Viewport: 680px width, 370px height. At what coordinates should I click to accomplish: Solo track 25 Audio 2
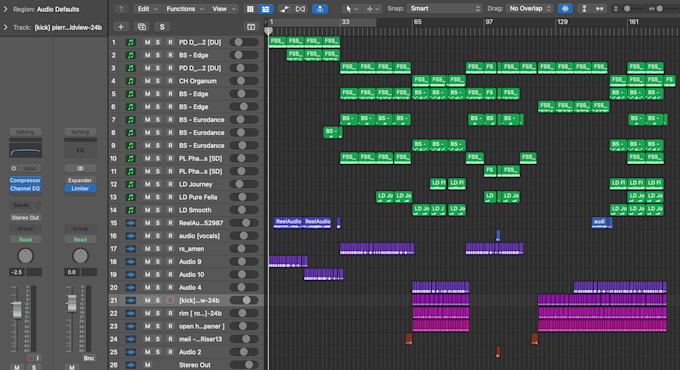coord(158,352)
